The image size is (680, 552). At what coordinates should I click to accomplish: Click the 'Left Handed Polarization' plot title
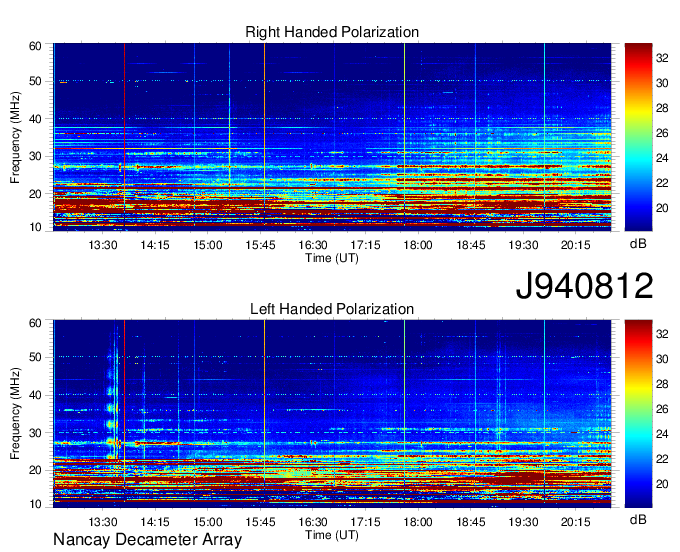[x=332, y=309]
